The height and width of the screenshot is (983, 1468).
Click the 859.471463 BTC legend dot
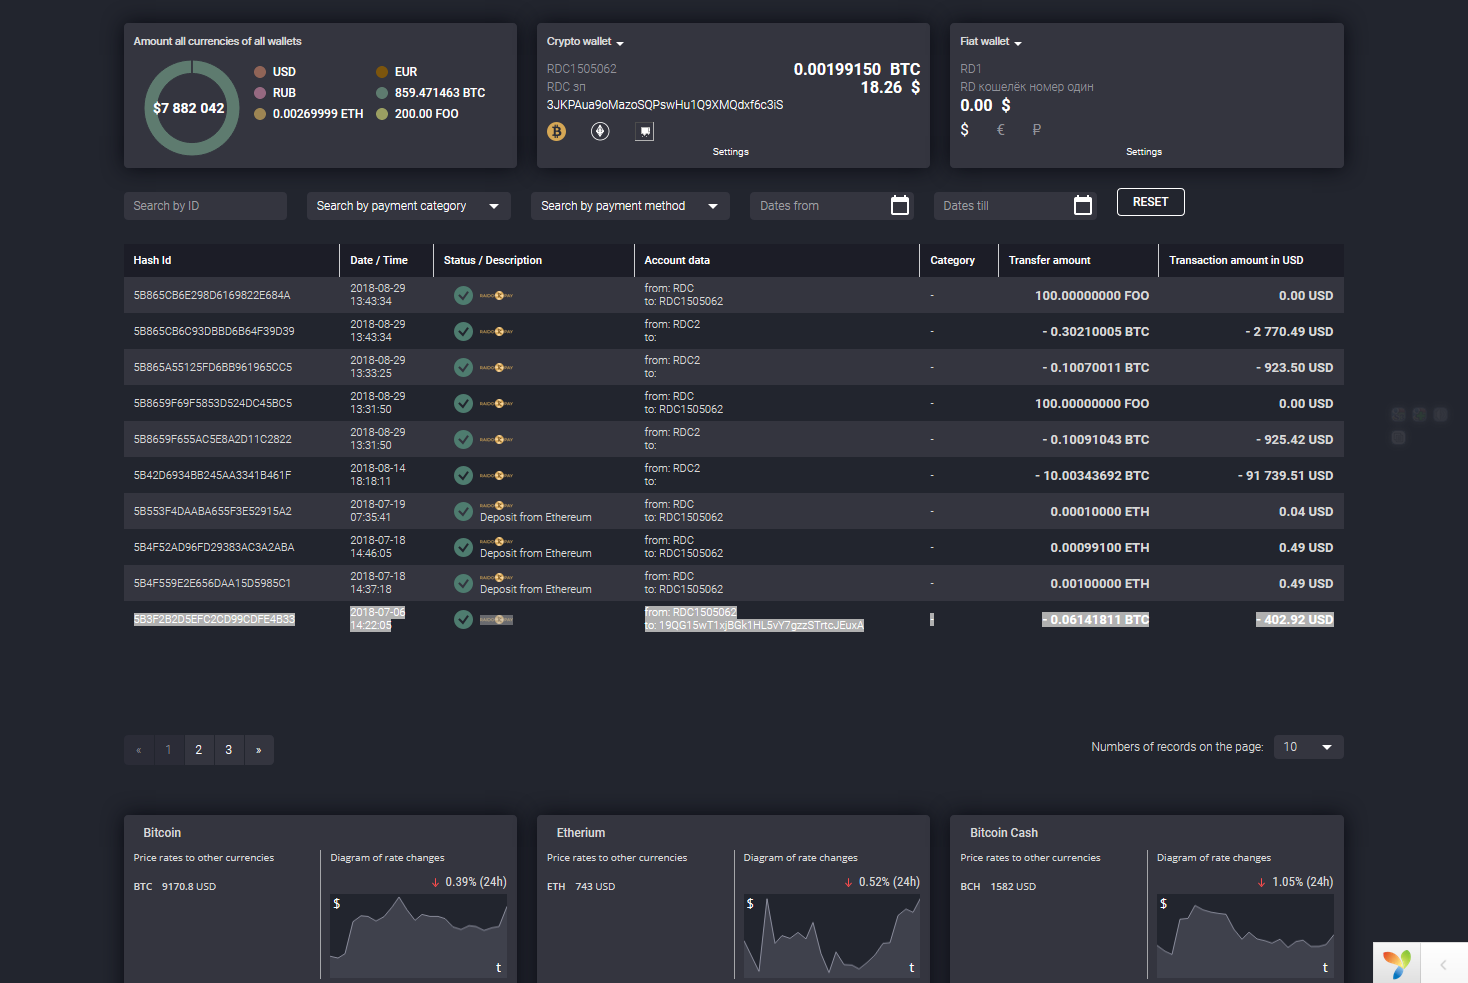click(x=382, y=93)
